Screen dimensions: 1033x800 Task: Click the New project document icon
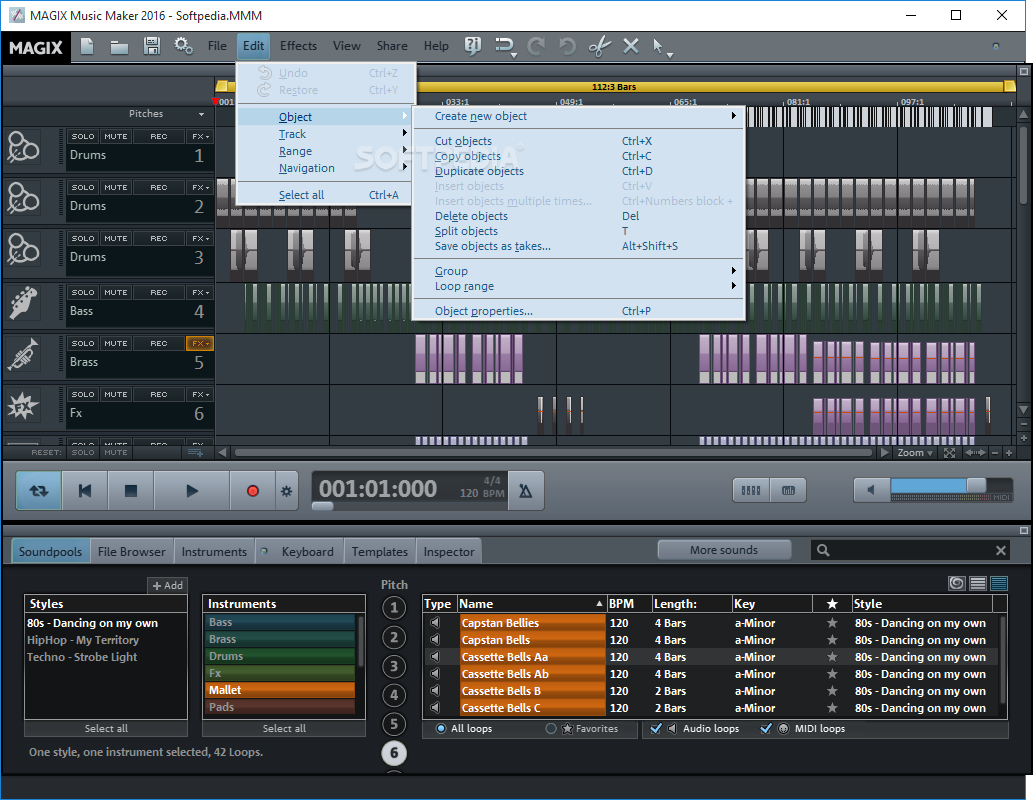tap(87, 46)
